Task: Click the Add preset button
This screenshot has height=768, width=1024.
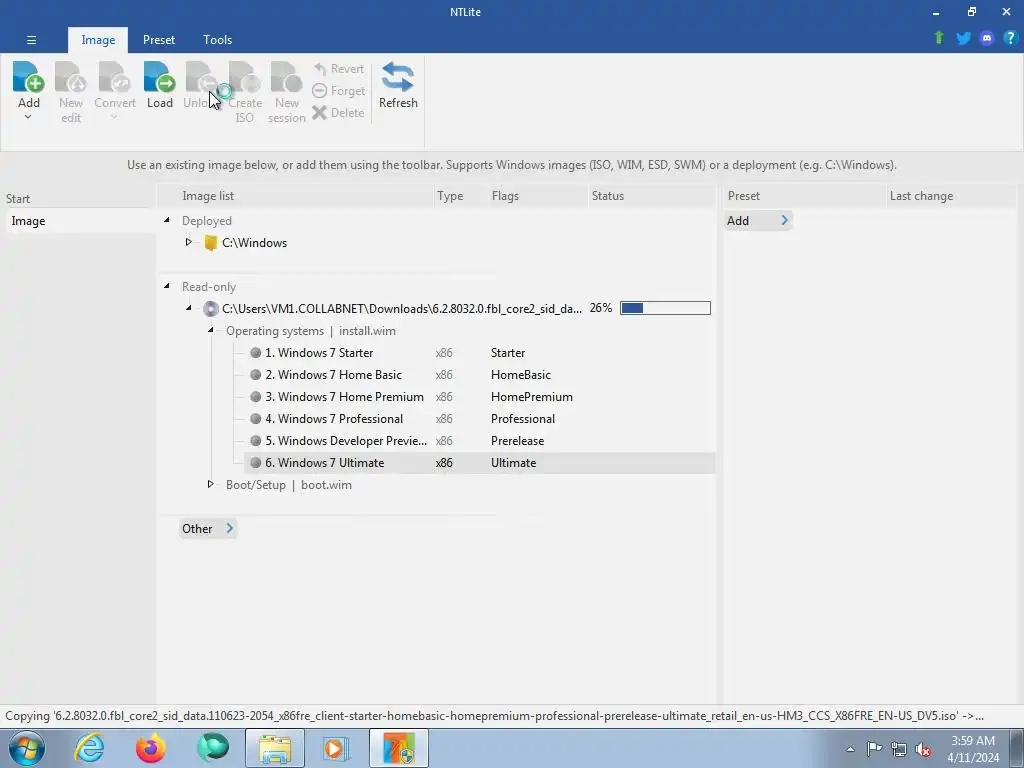Action: tap(758, 221)
